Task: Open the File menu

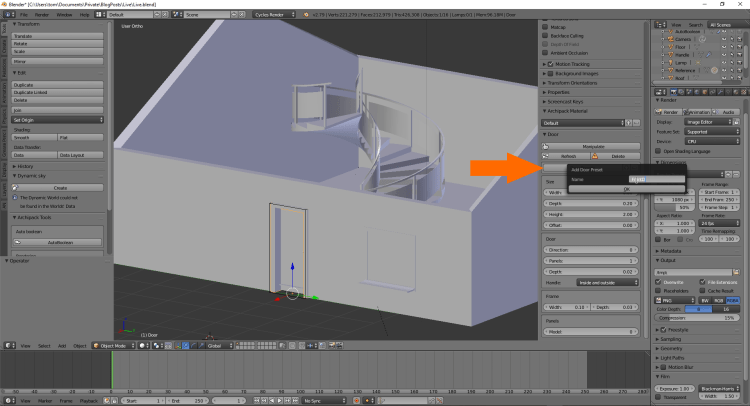Action: 23,16
